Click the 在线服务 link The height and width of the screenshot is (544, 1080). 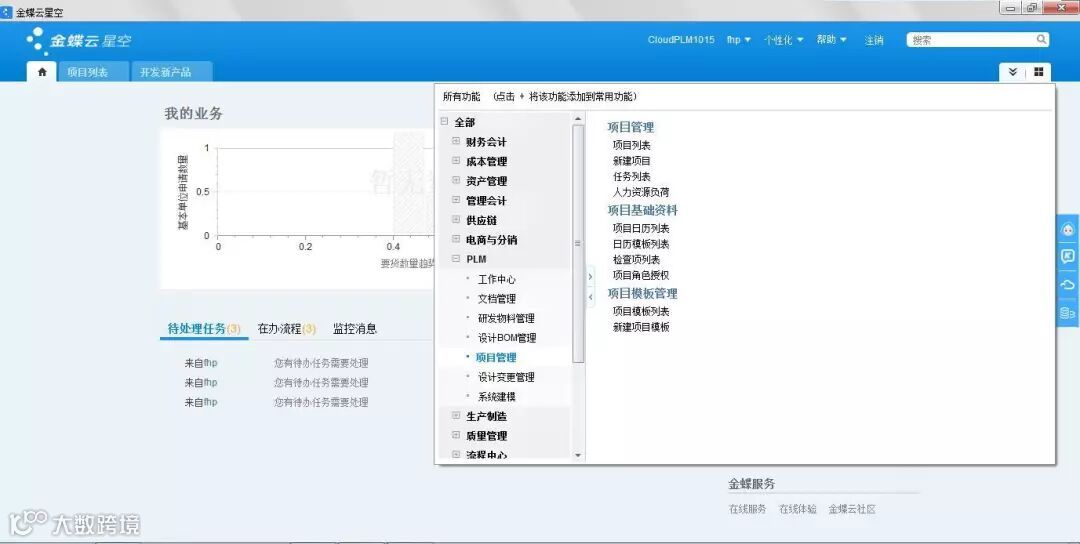pos(747,509)
